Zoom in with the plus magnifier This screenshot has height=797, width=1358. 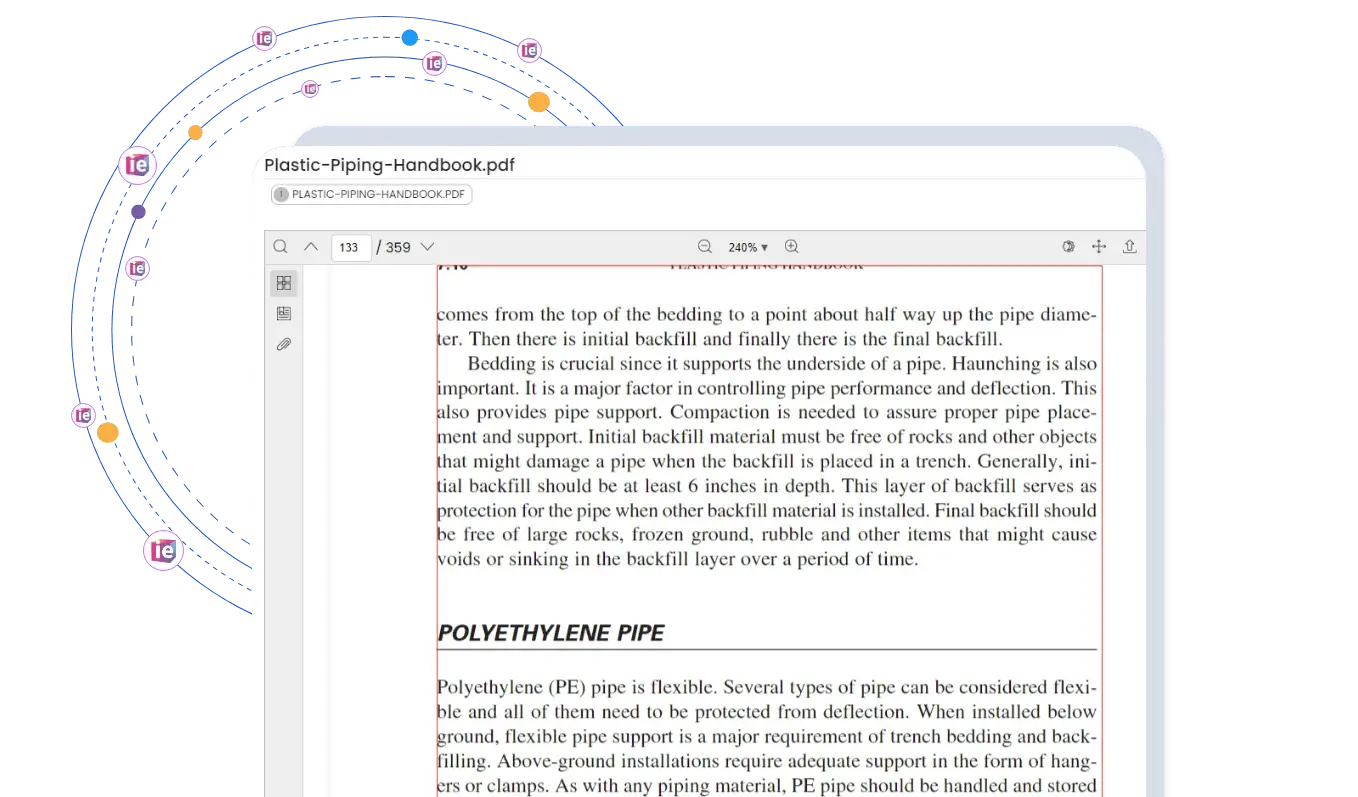792,247
